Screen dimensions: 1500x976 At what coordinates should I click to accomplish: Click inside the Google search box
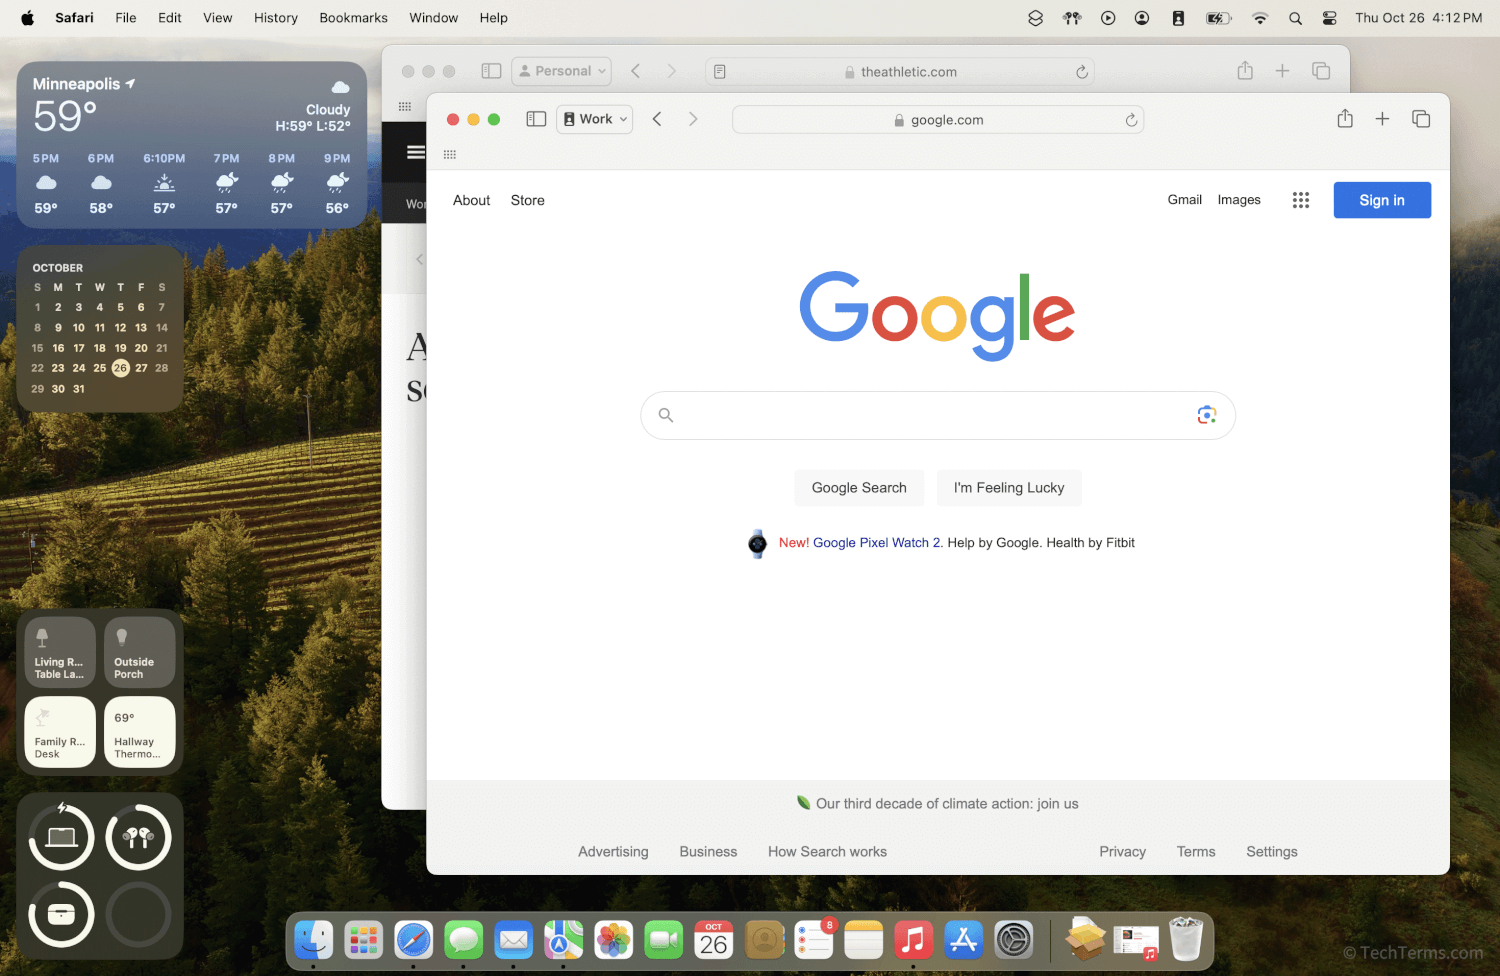click(x=938, y=415)
